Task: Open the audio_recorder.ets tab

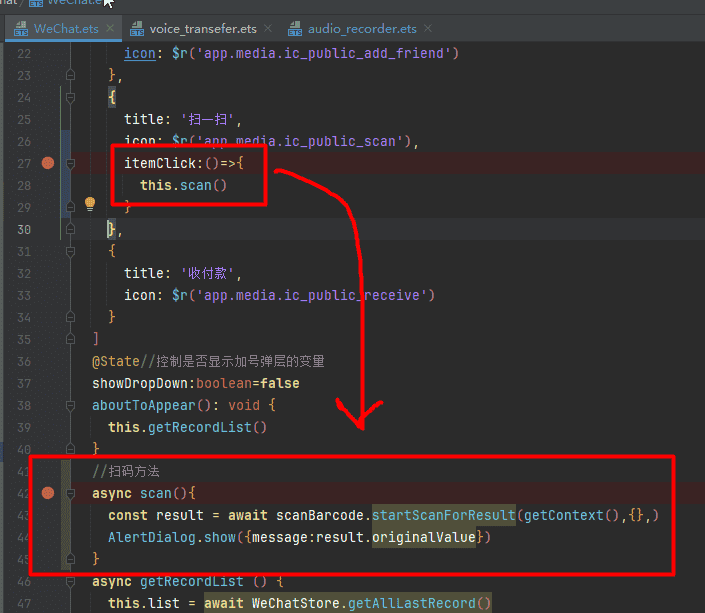Action: [x=362, y=29]
